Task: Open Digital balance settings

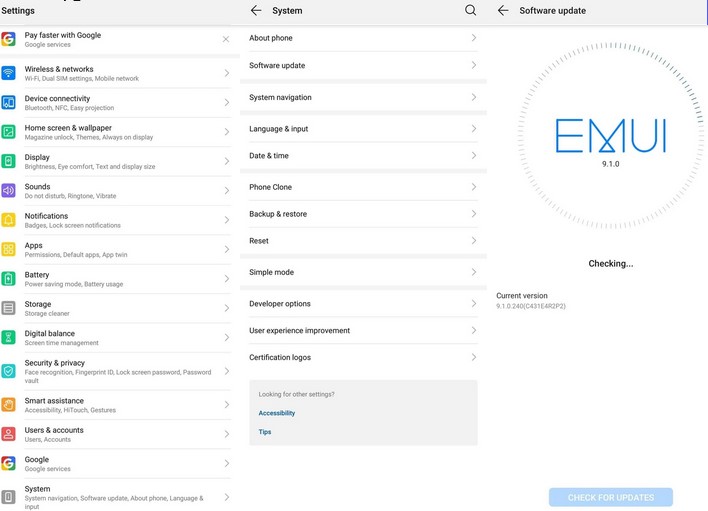Action: pyautogui.click(x=116, y=337)
